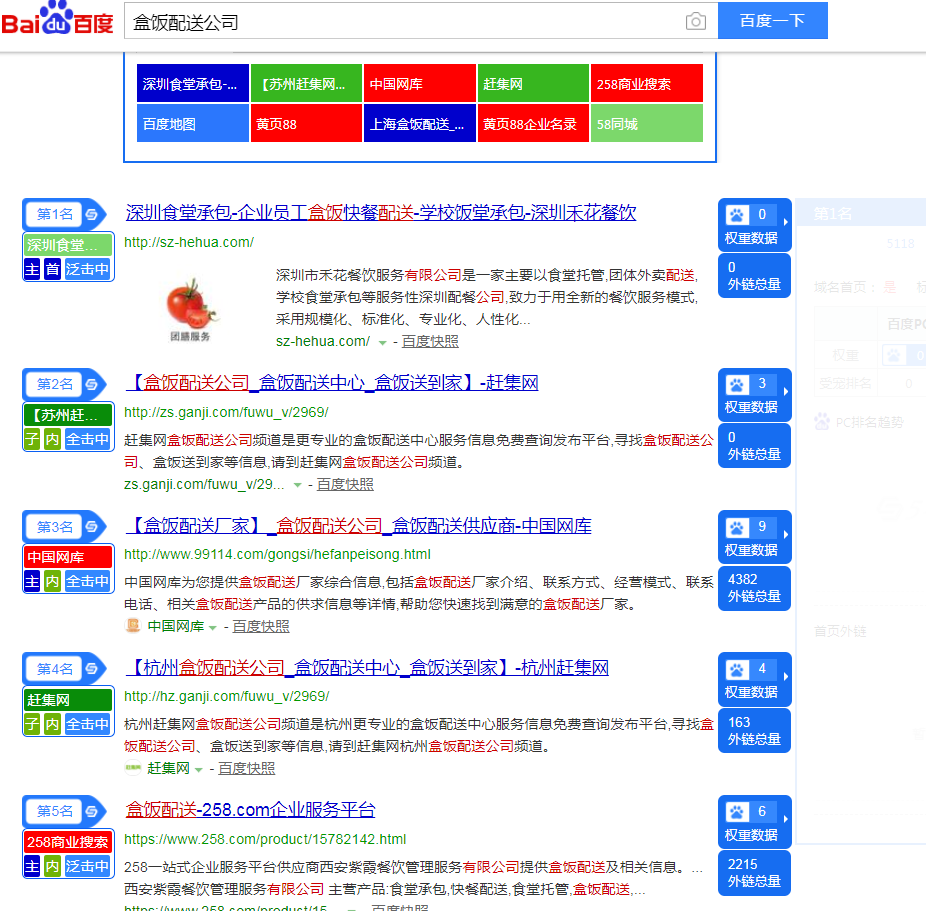Expand the arrow on the 权重数据 box showing 9
The width and height of the screenshot is (926, 911).
pyautogui.click(x=785, y=534)
